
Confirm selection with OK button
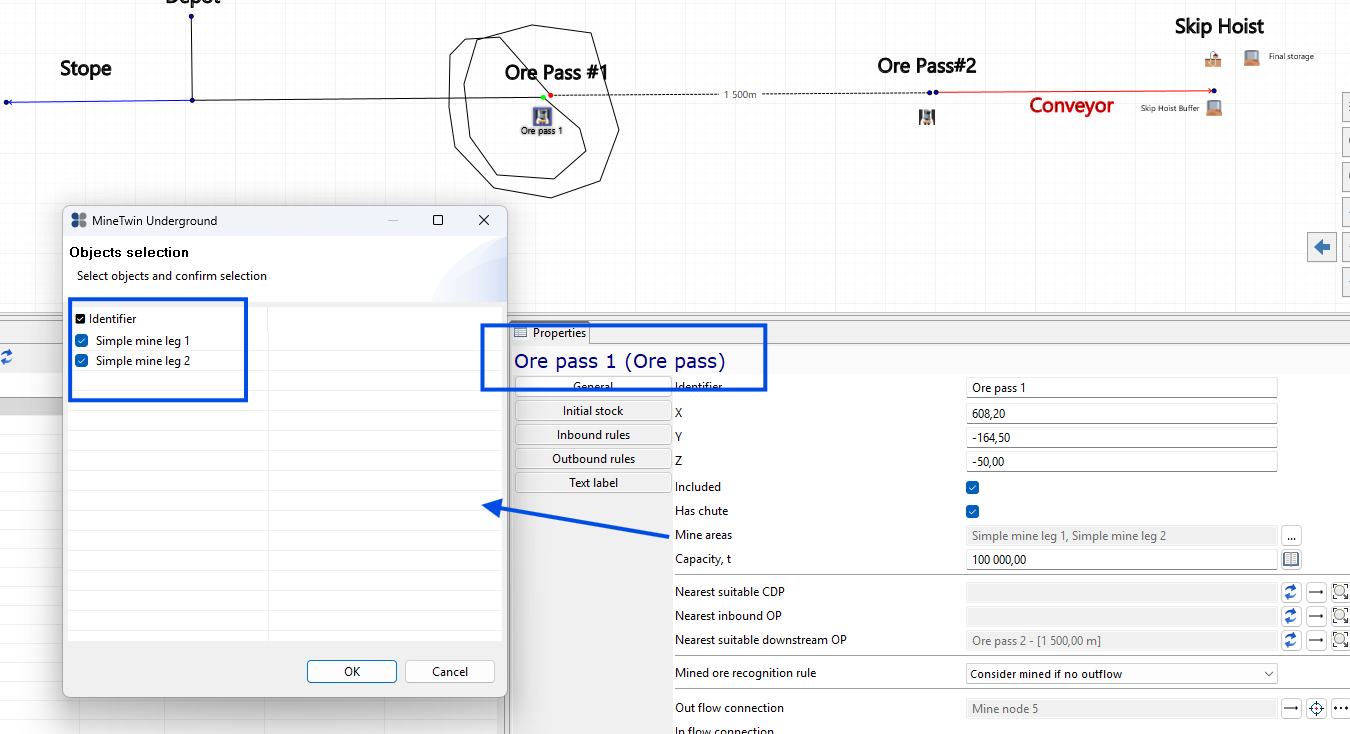point(352,672)
